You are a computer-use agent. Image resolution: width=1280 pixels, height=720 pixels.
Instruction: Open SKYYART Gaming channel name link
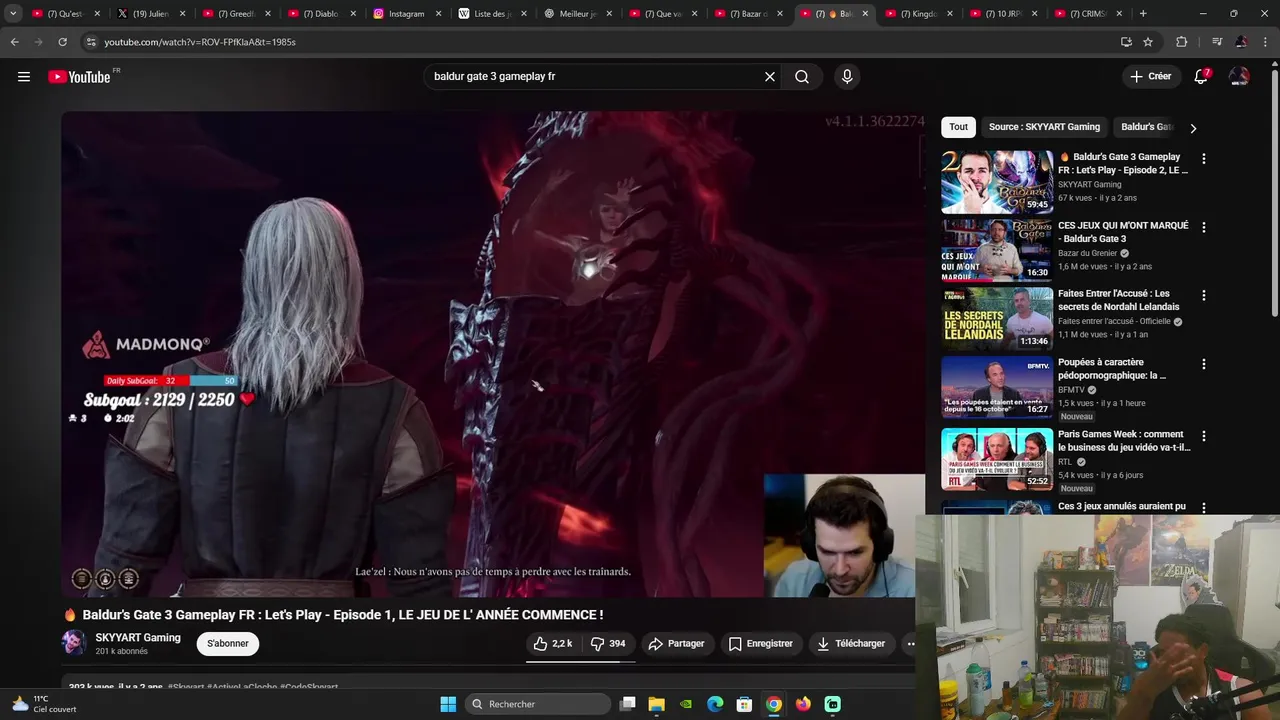coord(138,637)
